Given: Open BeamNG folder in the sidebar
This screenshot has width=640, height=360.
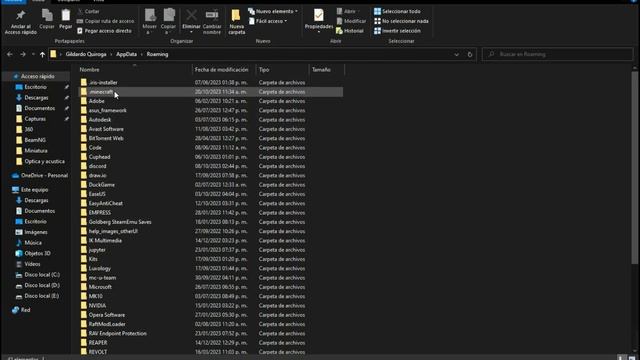Looking at the screenshot, I should point(35,140).
